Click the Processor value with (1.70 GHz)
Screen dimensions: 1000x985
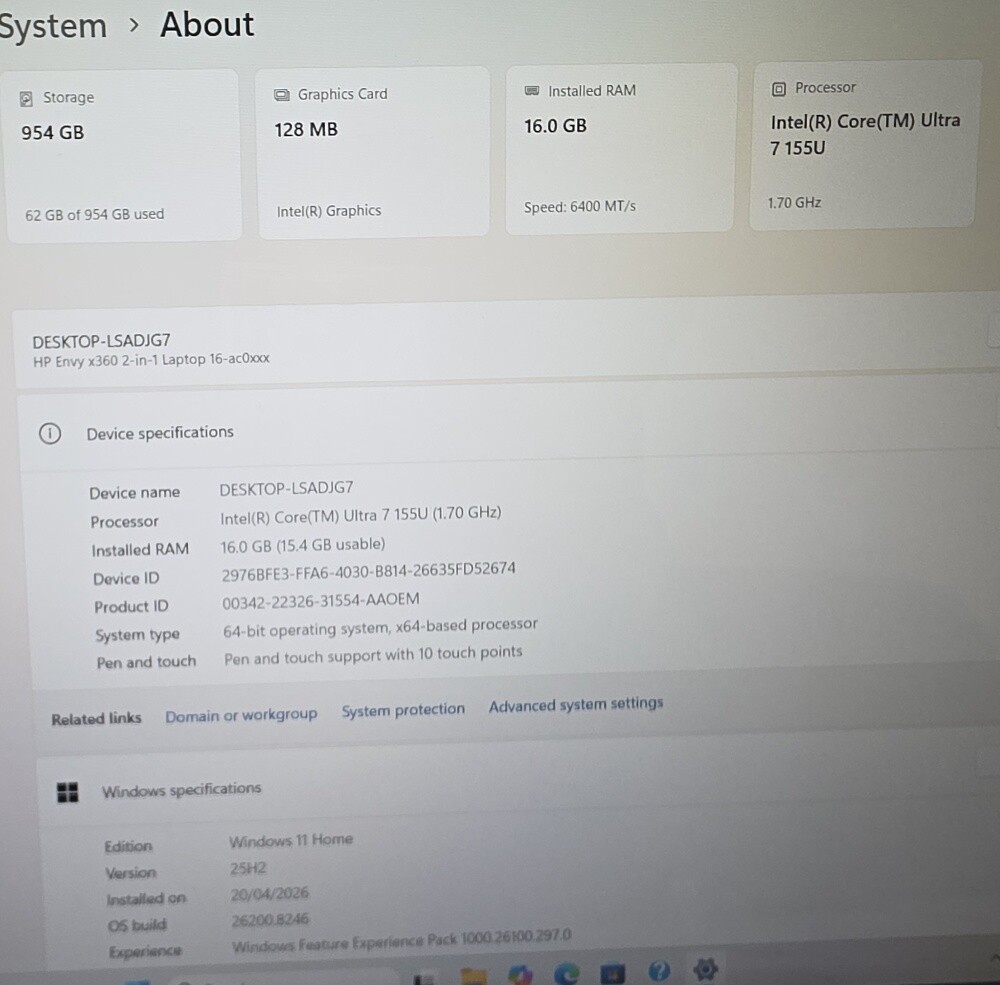tap(361, 515)
